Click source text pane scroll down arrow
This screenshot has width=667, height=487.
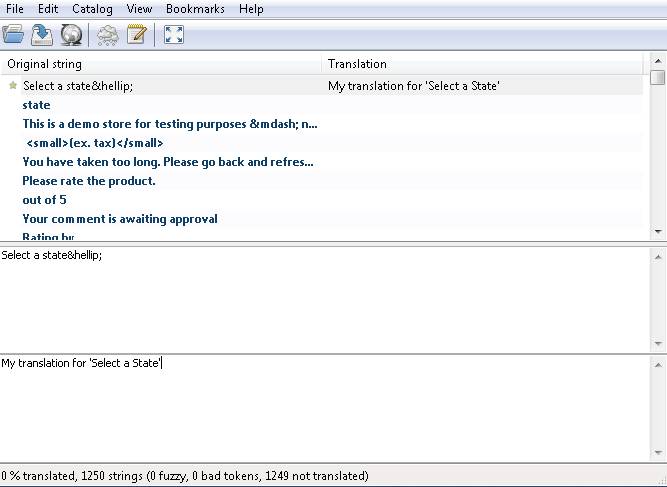[658, 343]
